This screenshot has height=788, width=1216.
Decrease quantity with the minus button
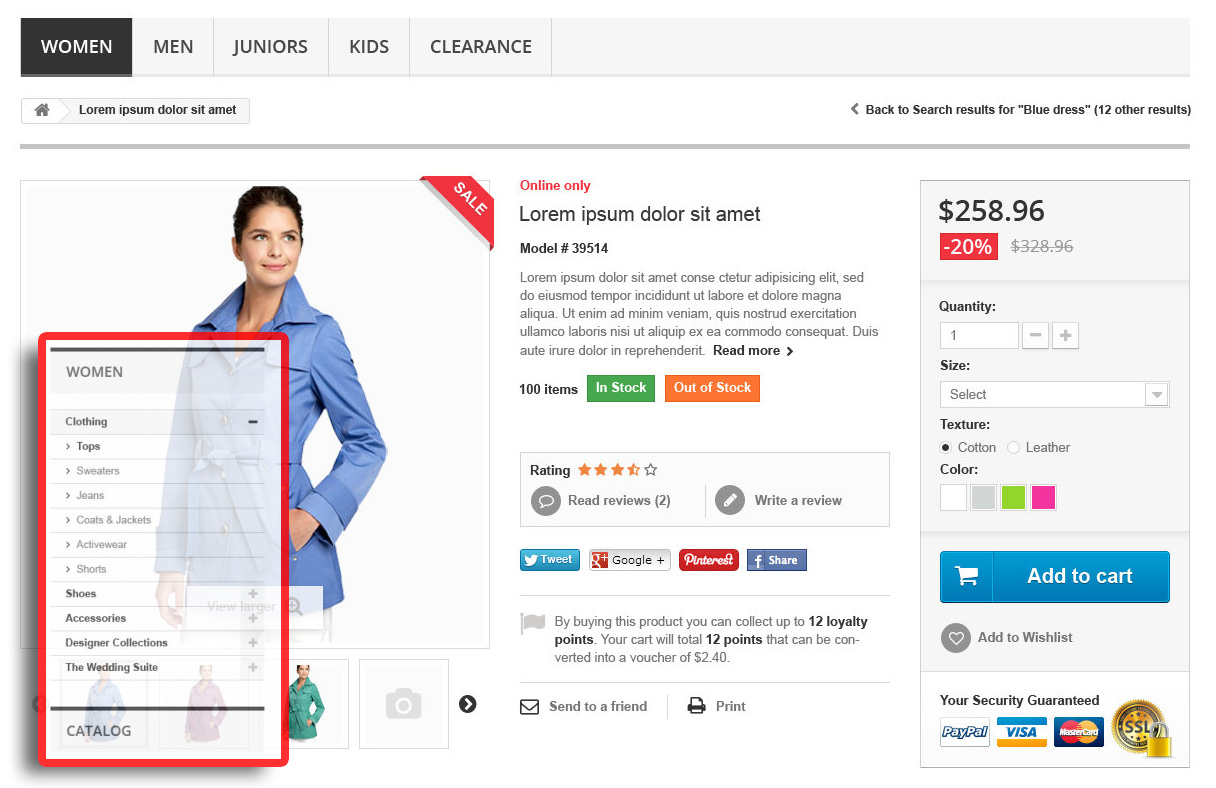1036,336
